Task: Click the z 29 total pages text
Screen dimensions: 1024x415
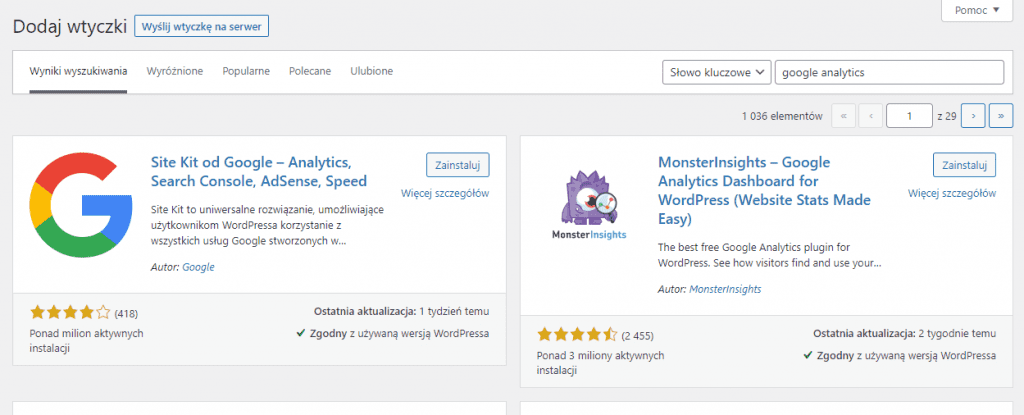Action: (947, 116)
